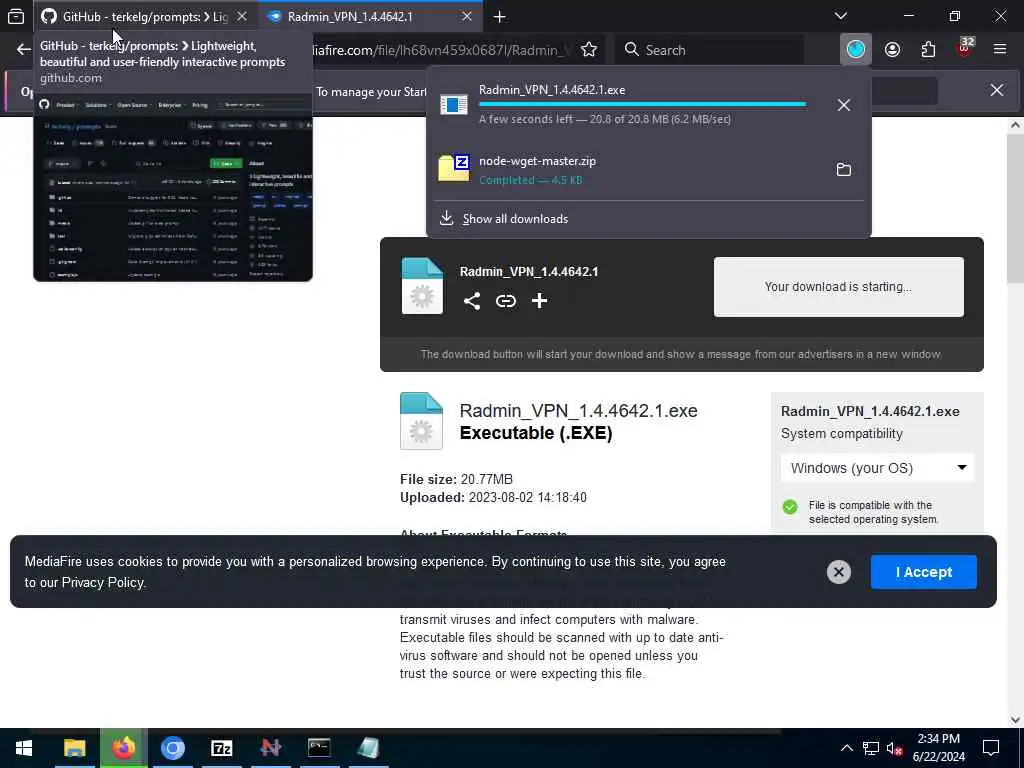
Task: Add file to account with plus icon
Action: pos(539,301)
